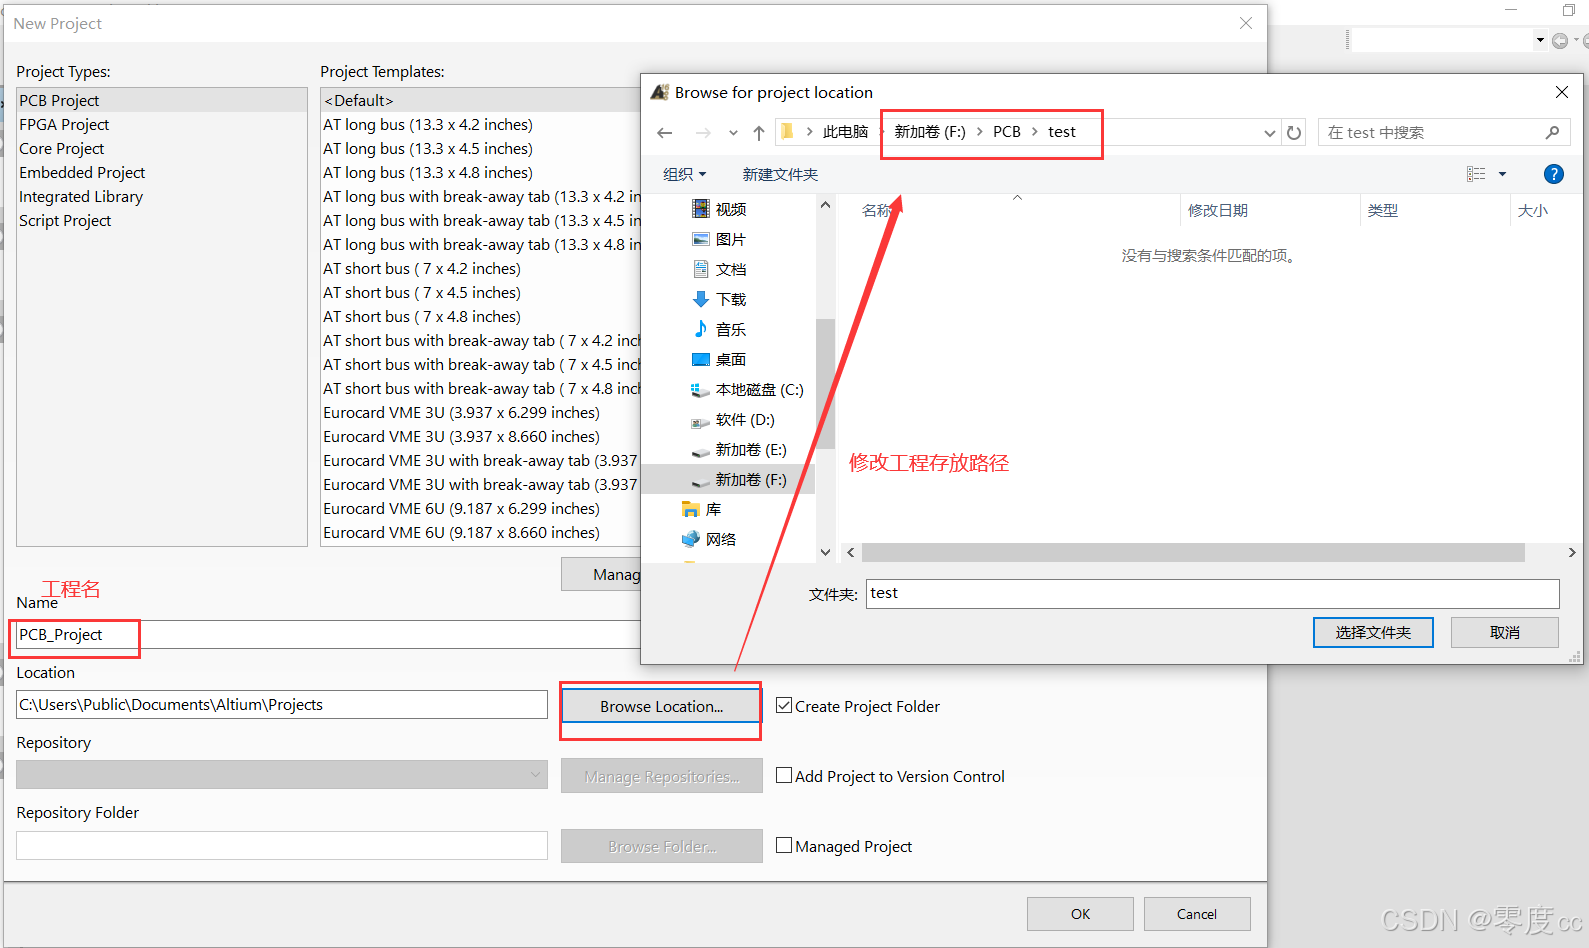Image resolution: width=1589 pixels, height=948 pixels.
Task: Expand 新加卷 (F:) breadcrumb chevron
Action: pyautogui.click(x=979, y=132)
